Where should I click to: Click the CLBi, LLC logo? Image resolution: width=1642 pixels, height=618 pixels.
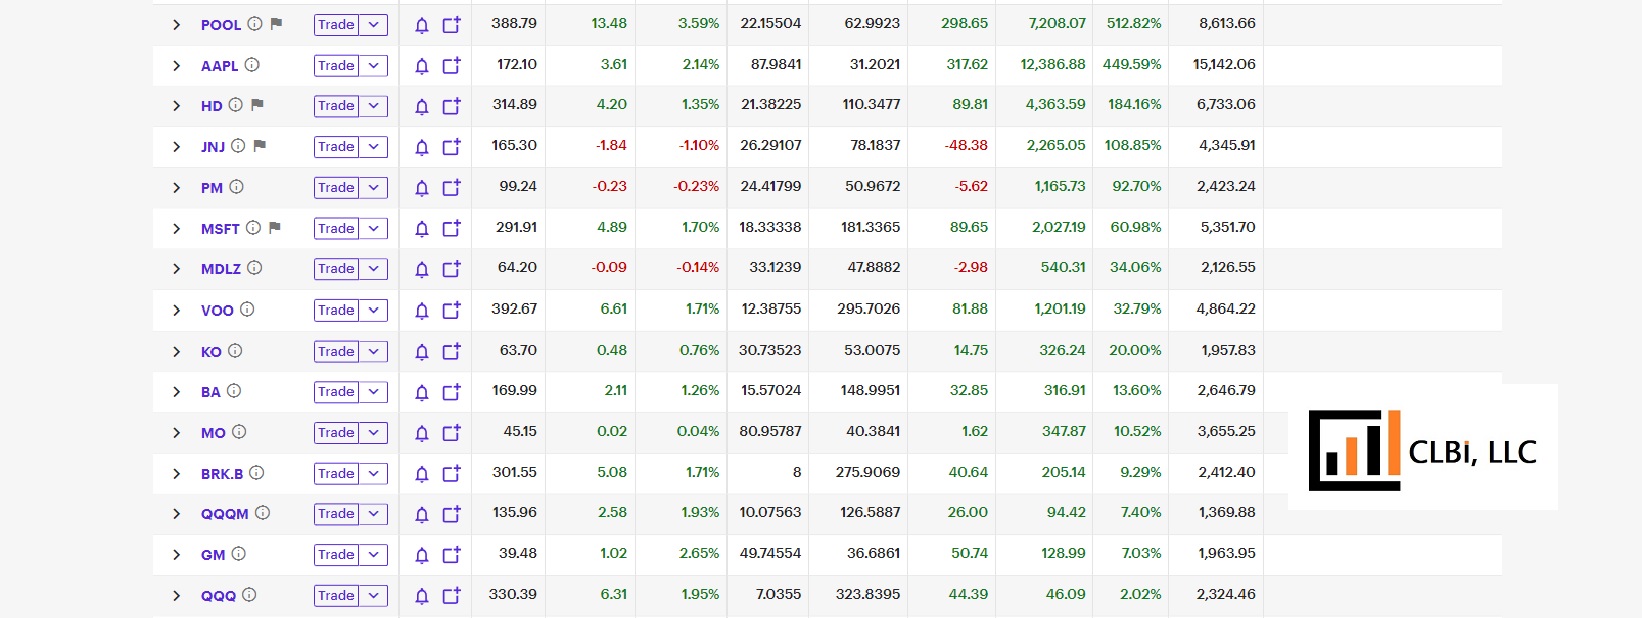[x=1422, y=450]
